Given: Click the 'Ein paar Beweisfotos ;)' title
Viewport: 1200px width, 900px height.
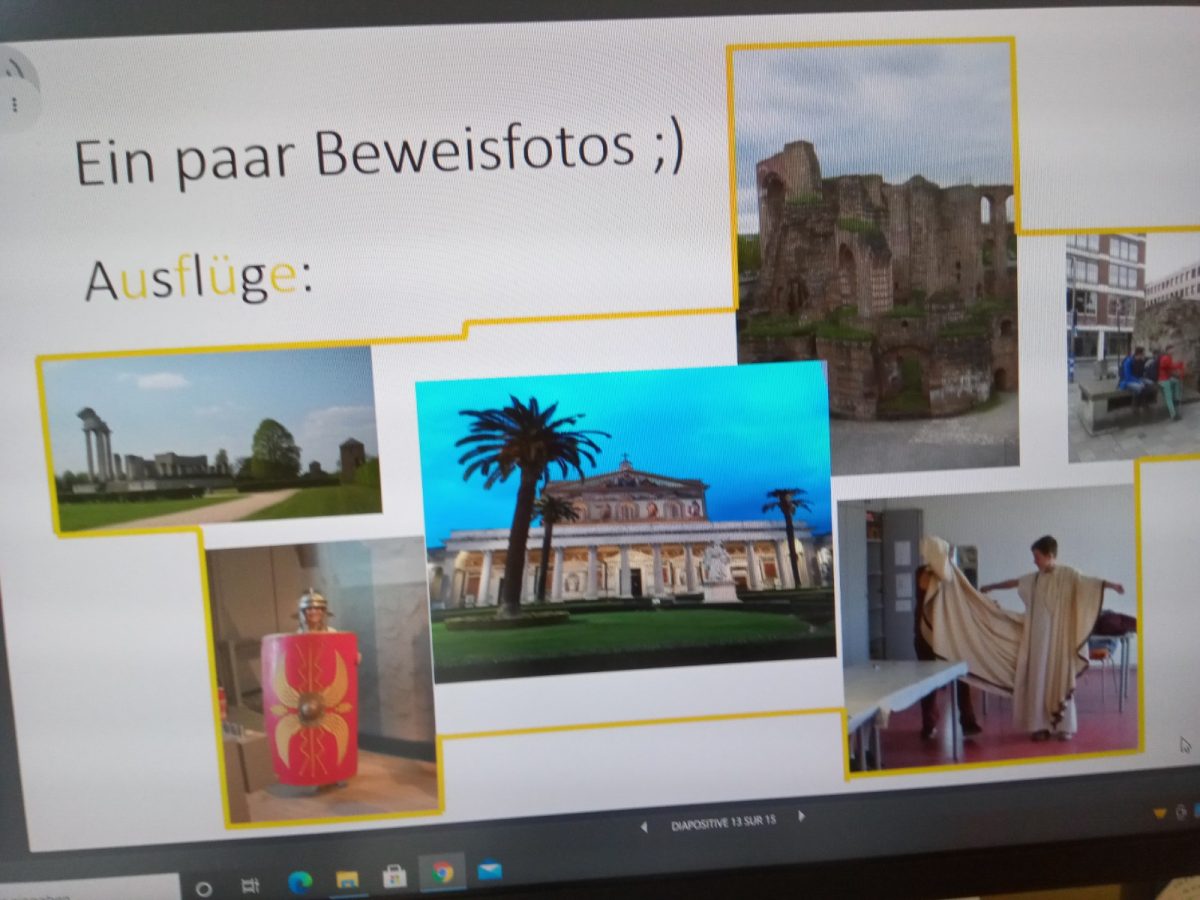Looking at the screenshot, I should point(380,154).
